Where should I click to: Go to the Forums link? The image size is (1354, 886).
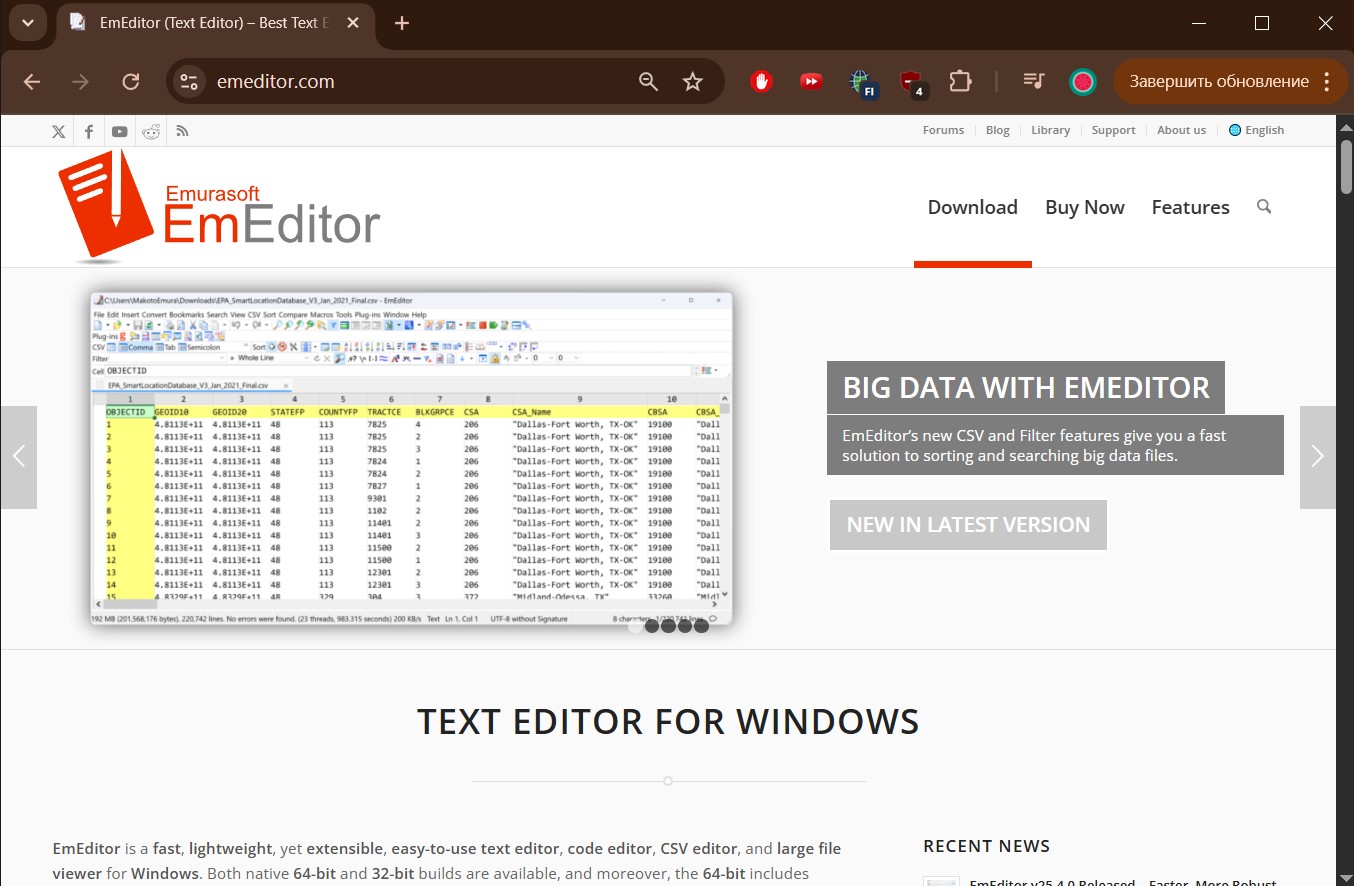pos(943,130)
